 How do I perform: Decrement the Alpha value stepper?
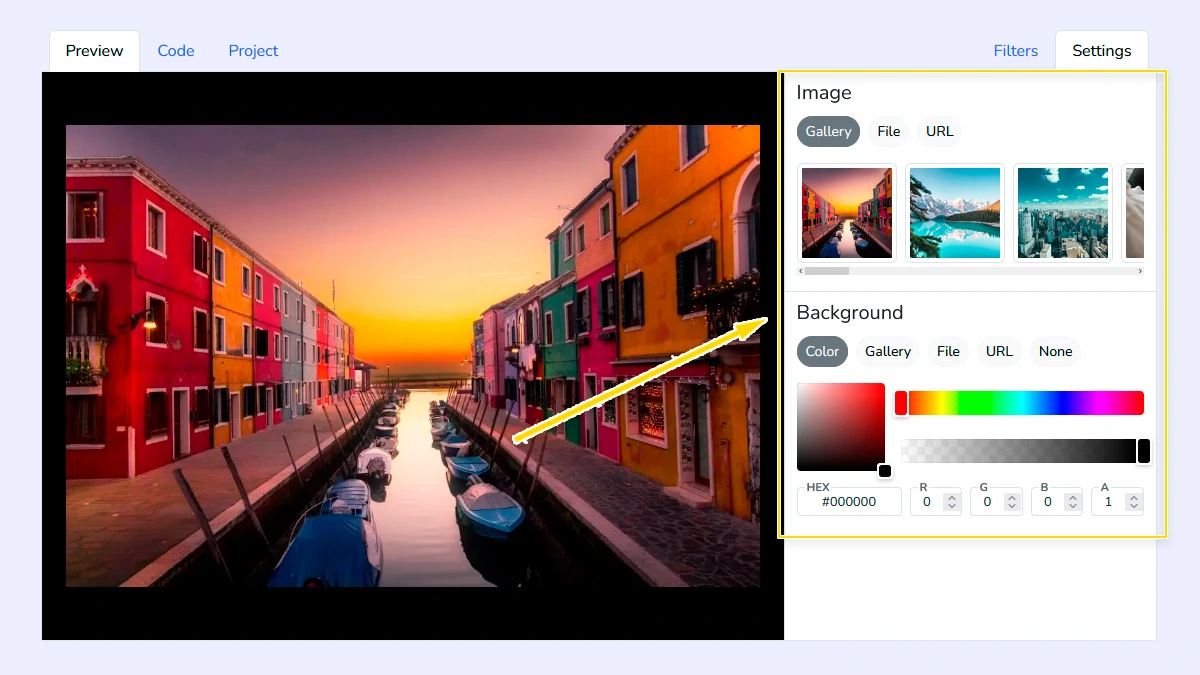pyautogui.click(x=1133, y=506)
